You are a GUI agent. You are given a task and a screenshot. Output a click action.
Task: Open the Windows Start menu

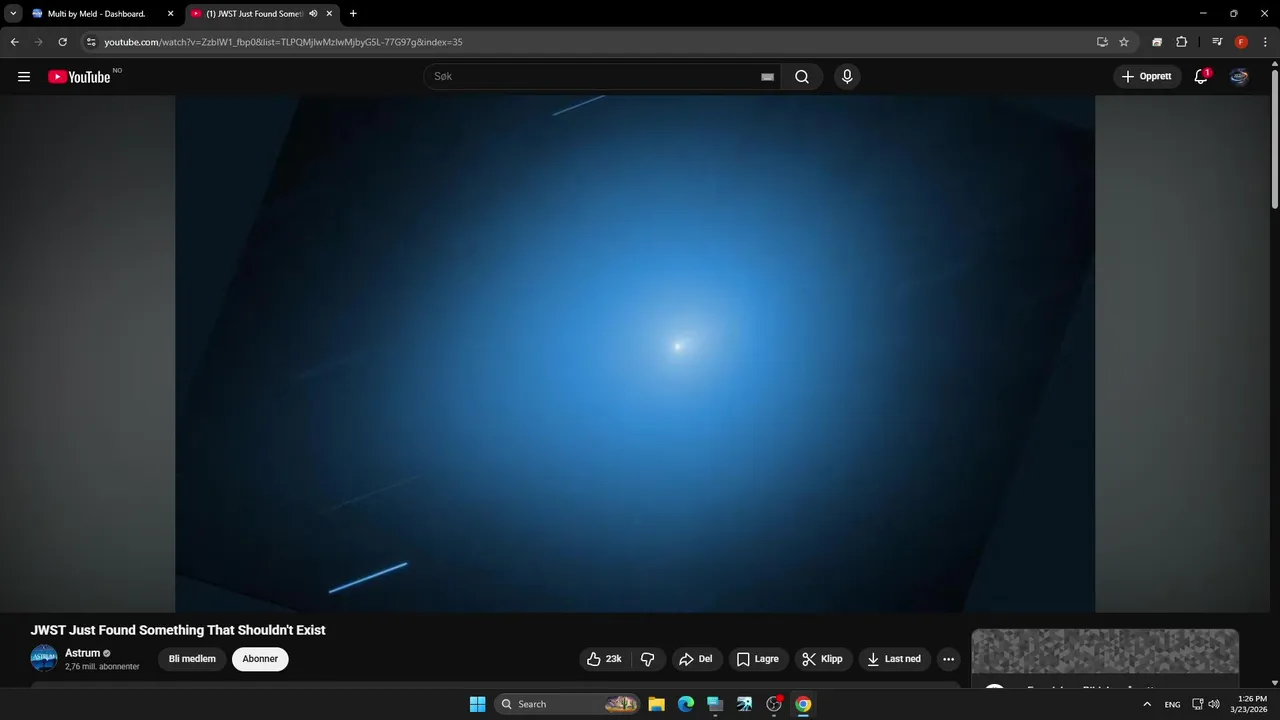[478, 704]
